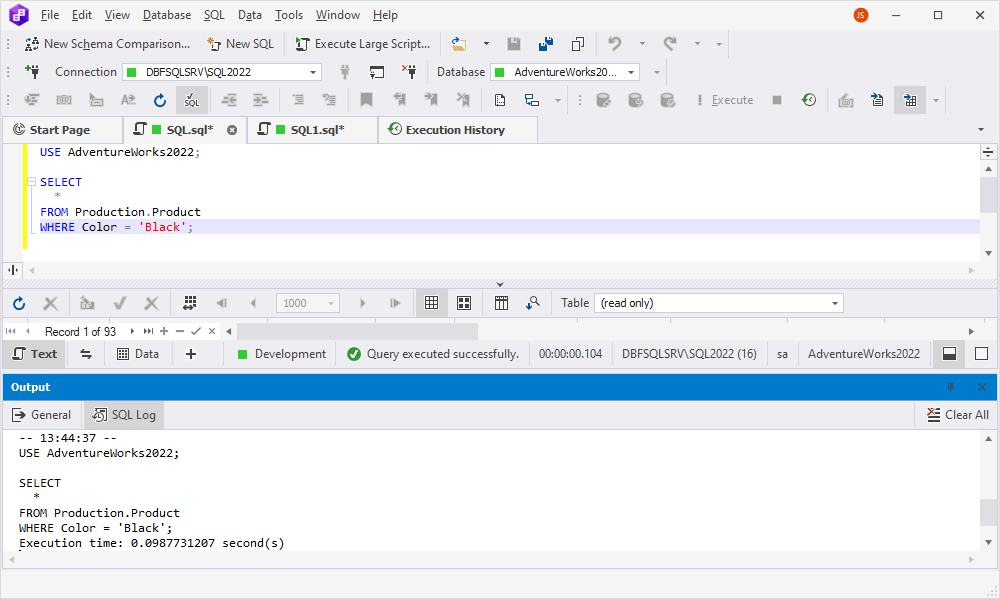Click the Refresh icon in SQL toolbar
The width and height of the screenshot is (1000, 599).
coord(160,100)
